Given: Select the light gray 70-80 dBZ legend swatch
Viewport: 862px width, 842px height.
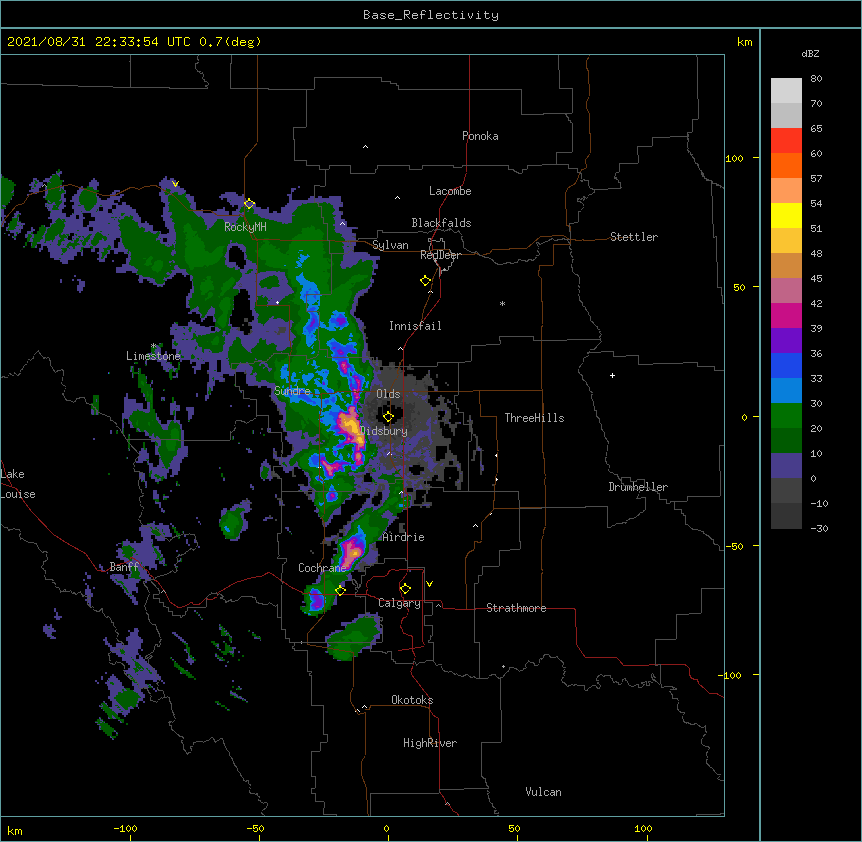Looking at the screenshot, I should pyautogui.click(x=786, y=91).
